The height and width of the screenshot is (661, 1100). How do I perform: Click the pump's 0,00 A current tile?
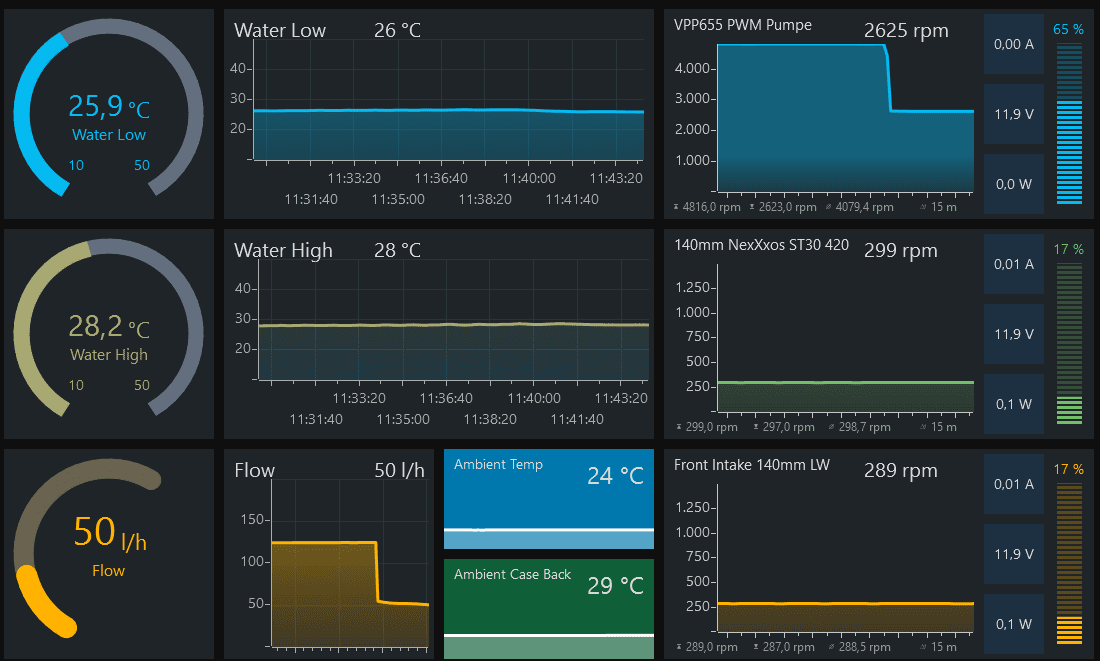click(x=1013, y=44)
